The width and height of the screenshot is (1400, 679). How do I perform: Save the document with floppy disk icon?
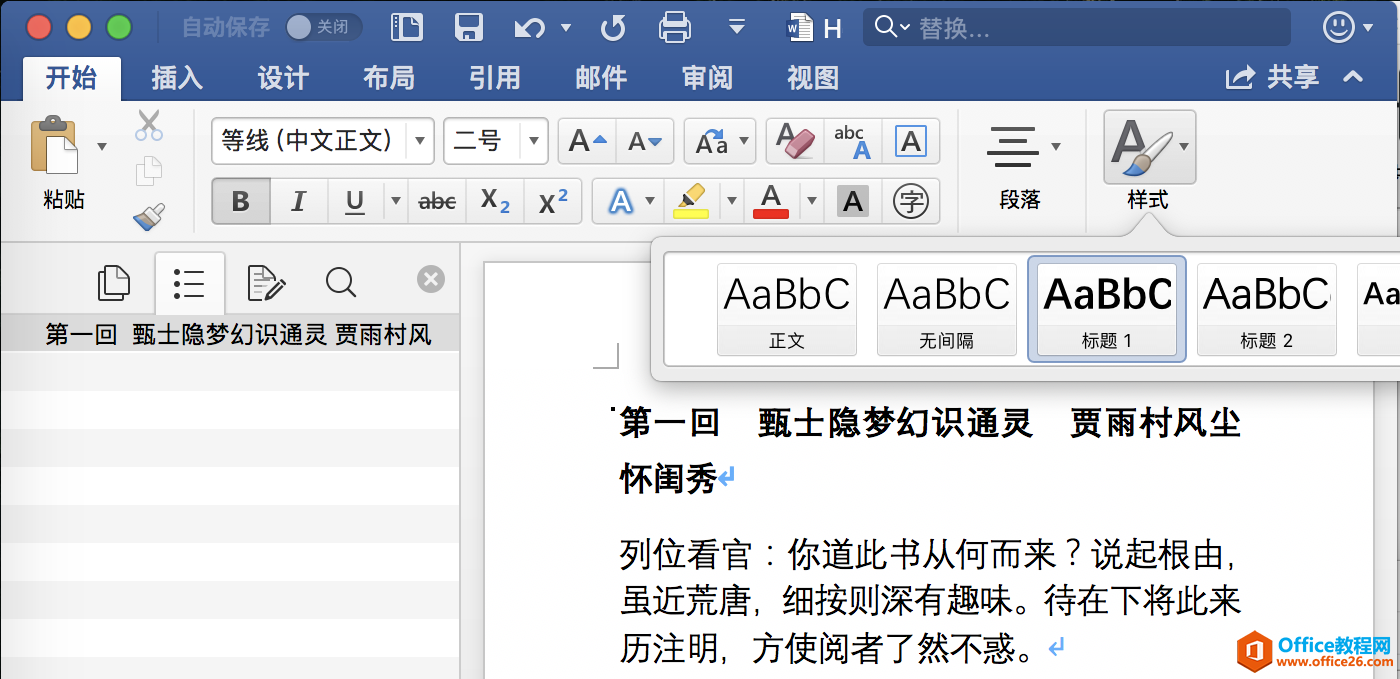(x=469, y=27)
